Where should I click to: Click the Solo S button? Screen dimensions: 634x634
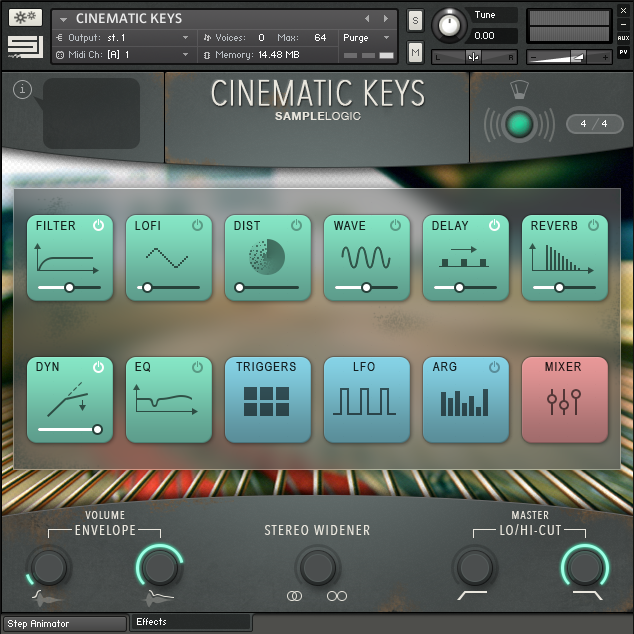(415, 20)
